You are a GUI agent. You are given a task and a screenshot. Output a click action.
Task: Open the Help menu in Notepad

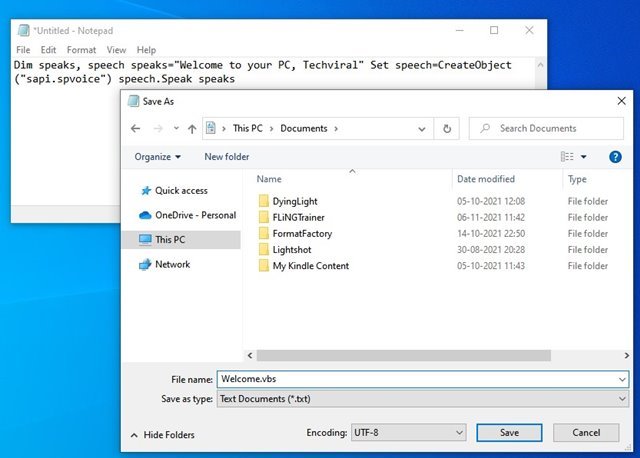pos(146,50)
